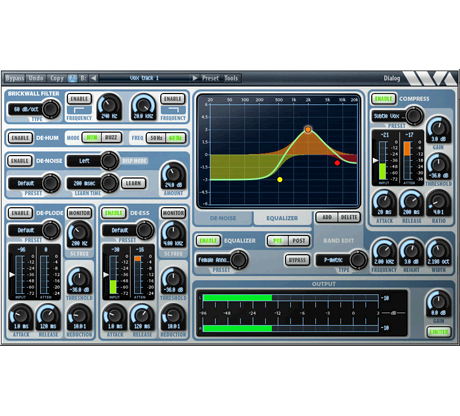The image size is (460, 416).
Task: Select the orange EQ band node
Action: pyautogui.click(x=308, y=129)
